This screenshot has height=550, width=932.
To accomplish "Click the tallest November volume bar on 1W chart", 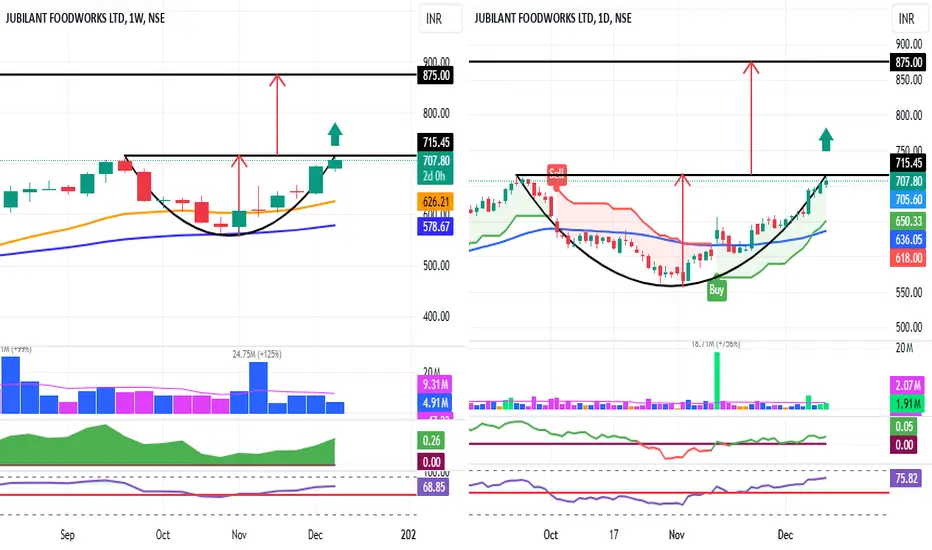I will pyautogui.click(x=258, y=388).
